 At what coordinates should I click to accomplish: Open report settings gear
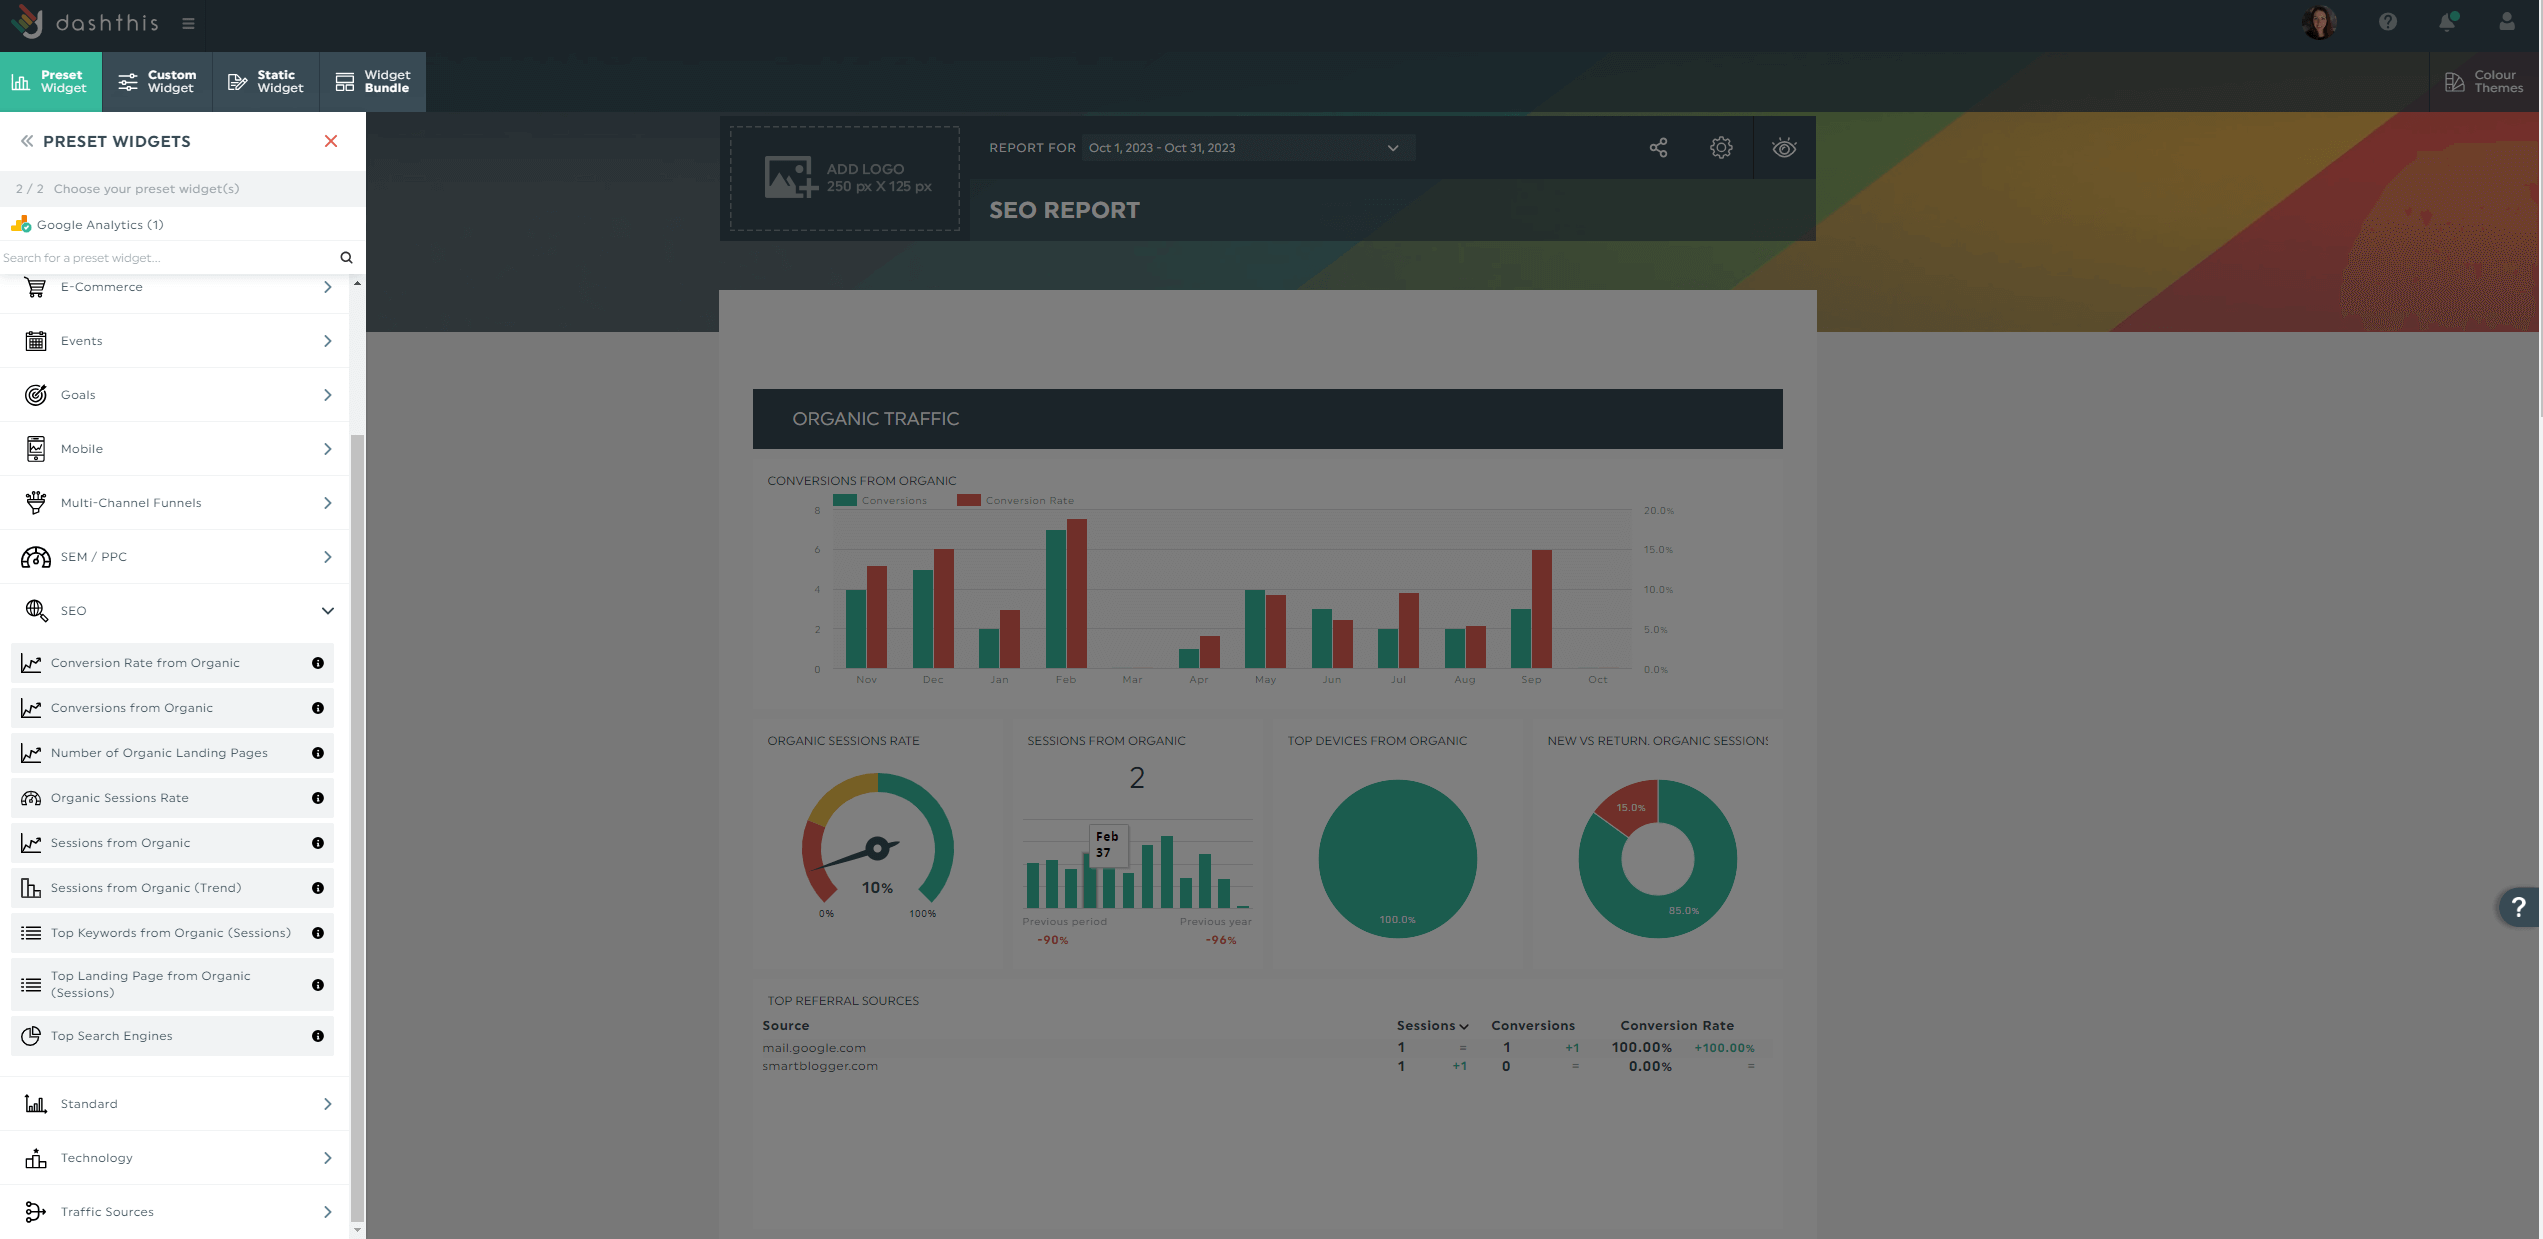coord(1721,148)
